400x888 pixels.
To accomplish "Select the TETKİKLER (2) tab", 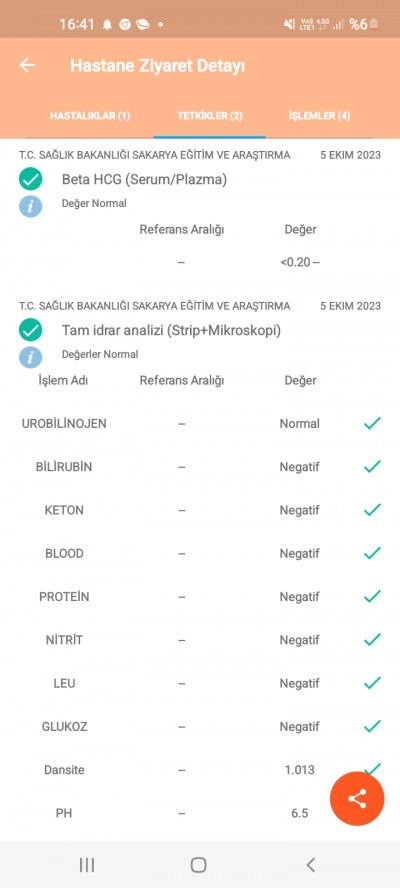I will click(210, 116).
